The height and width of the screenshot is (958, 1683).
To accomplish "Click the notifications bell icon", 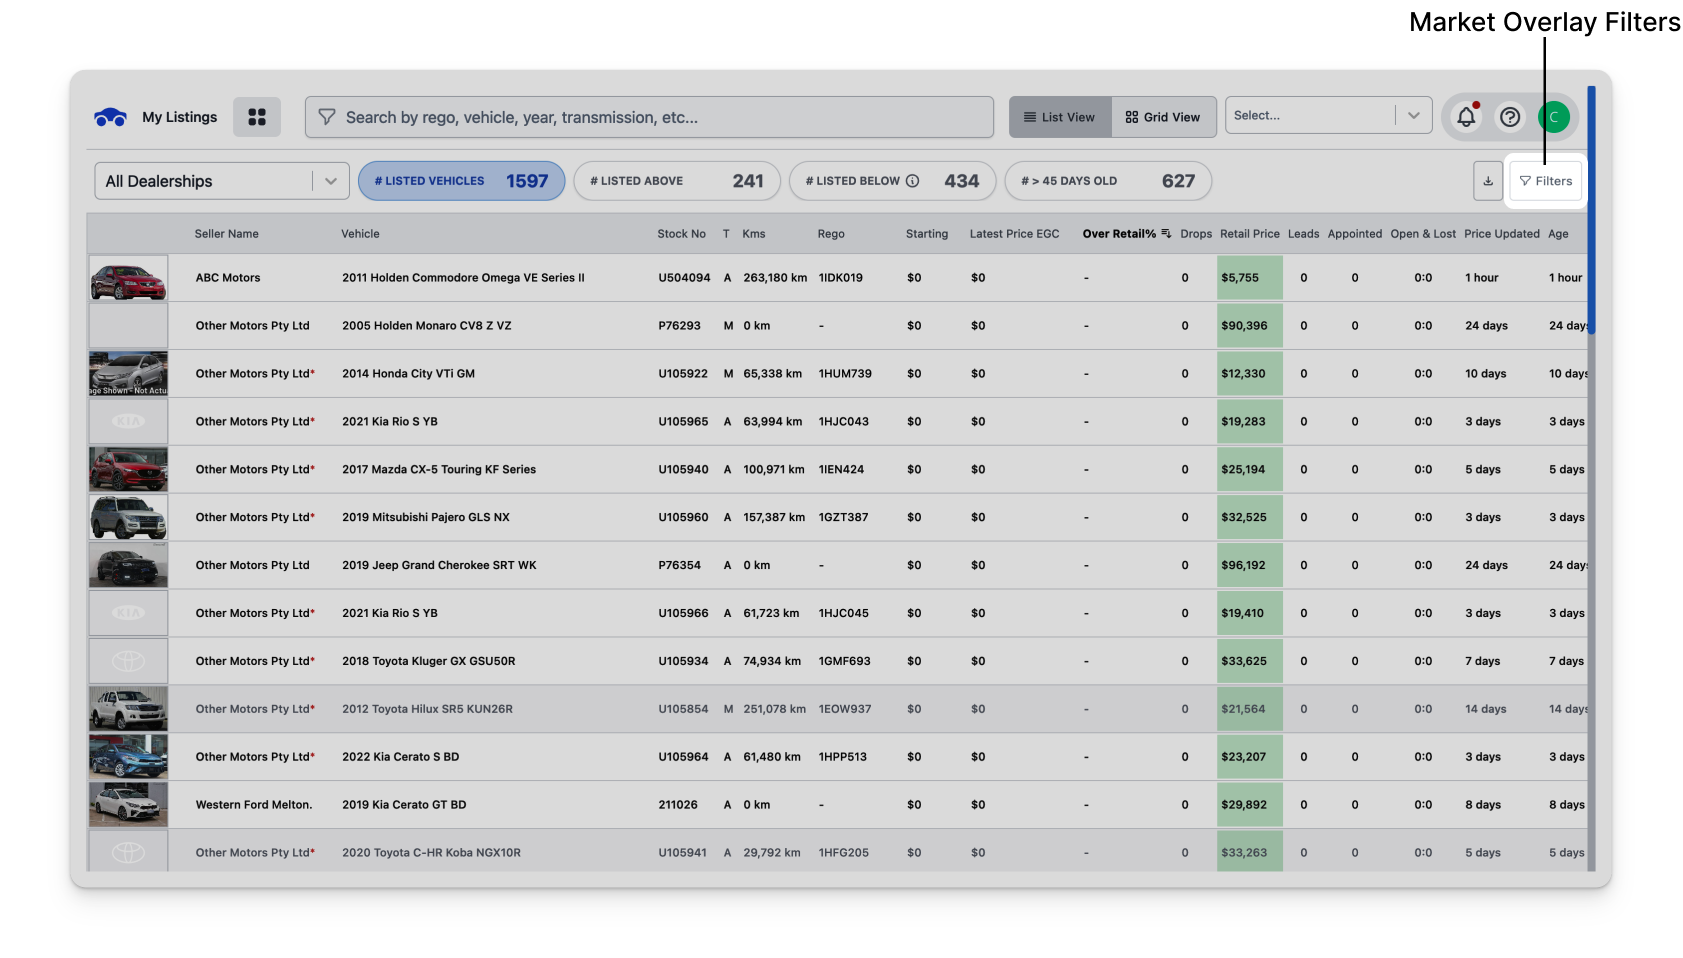I will point(1466,117).
